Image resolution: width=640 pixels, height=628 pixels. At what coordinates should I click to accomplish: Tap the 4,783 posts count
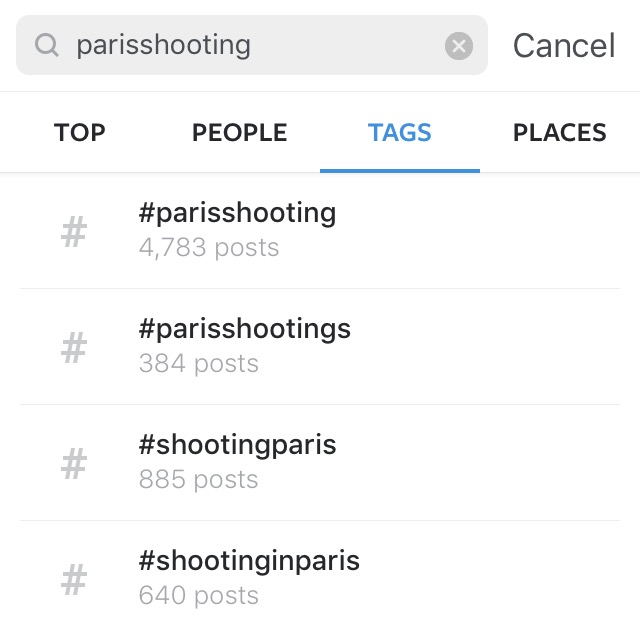pyautogui.click(x=209, y=247)
